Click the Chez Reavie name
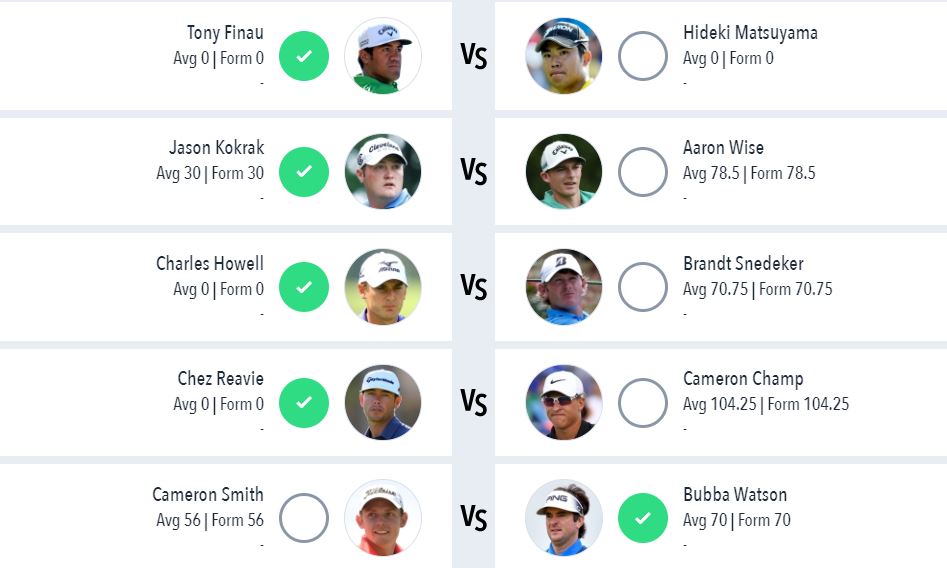The width and height of the screenshot is (947, 568). pos(220,378)
